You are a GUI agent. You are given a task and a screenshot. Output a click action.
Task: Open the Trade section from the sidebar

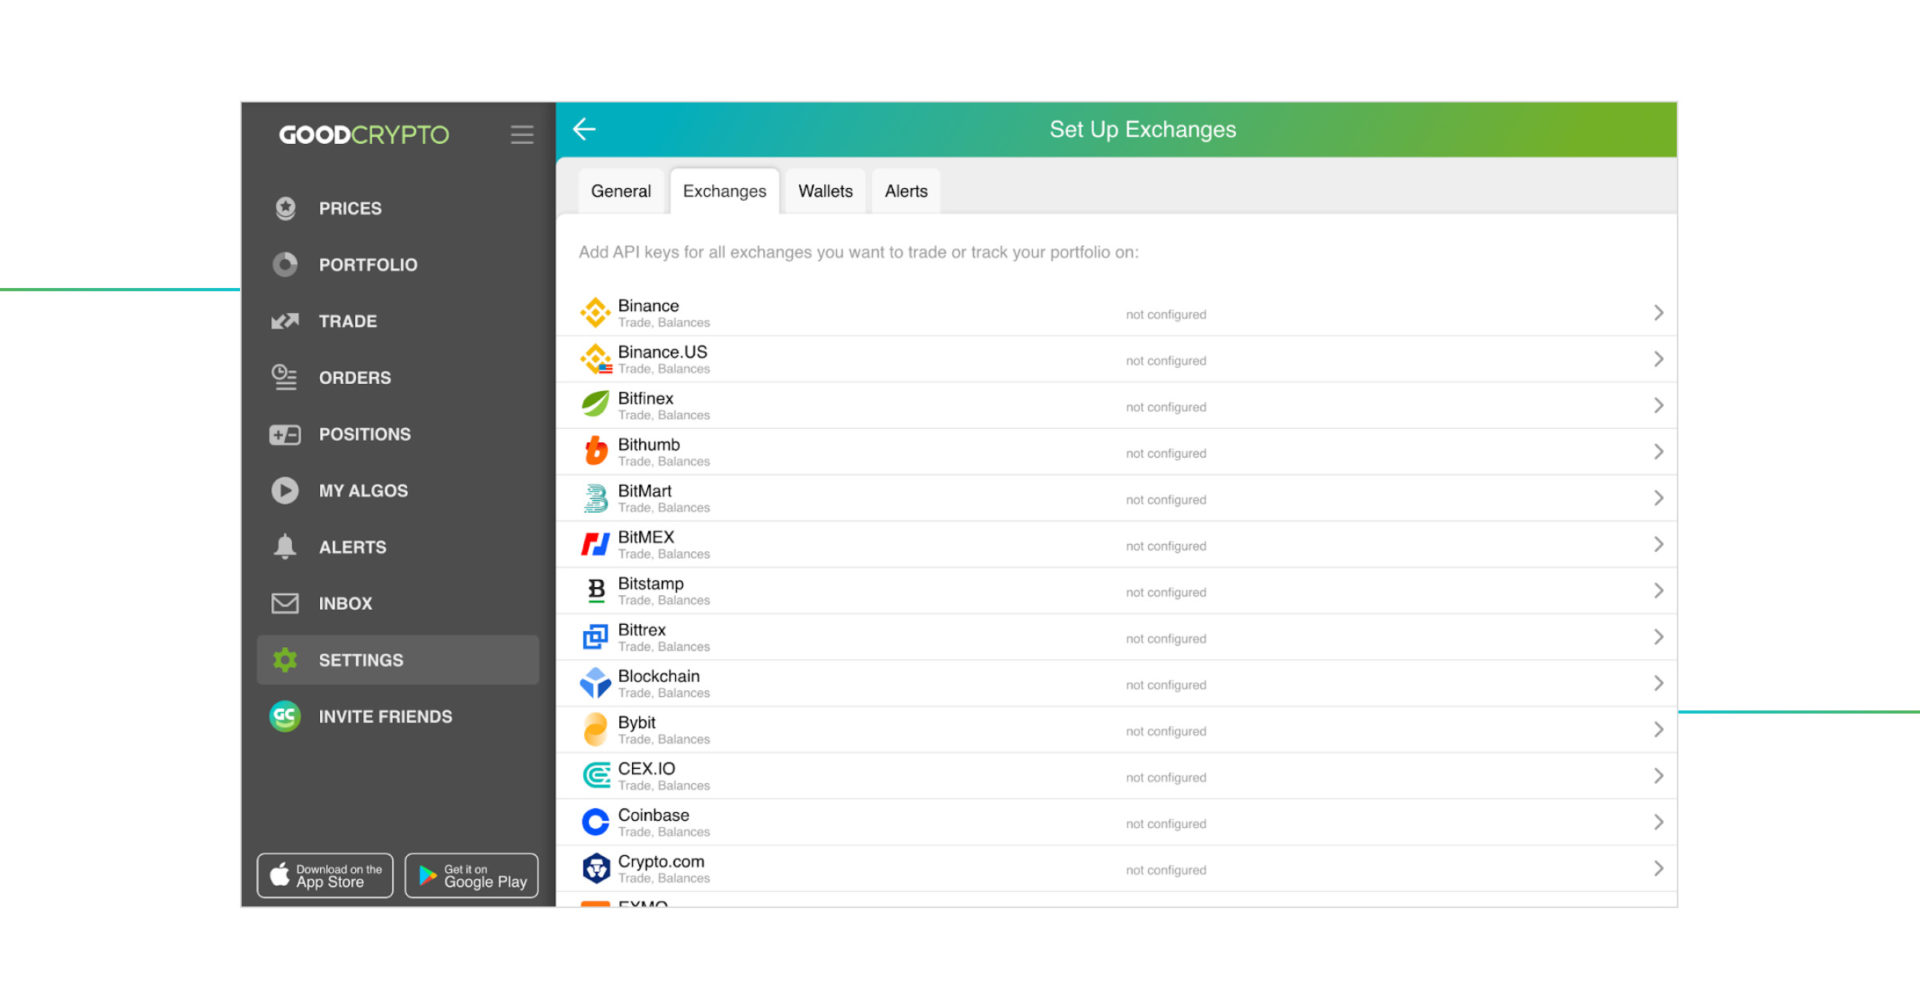coord(347,321)
